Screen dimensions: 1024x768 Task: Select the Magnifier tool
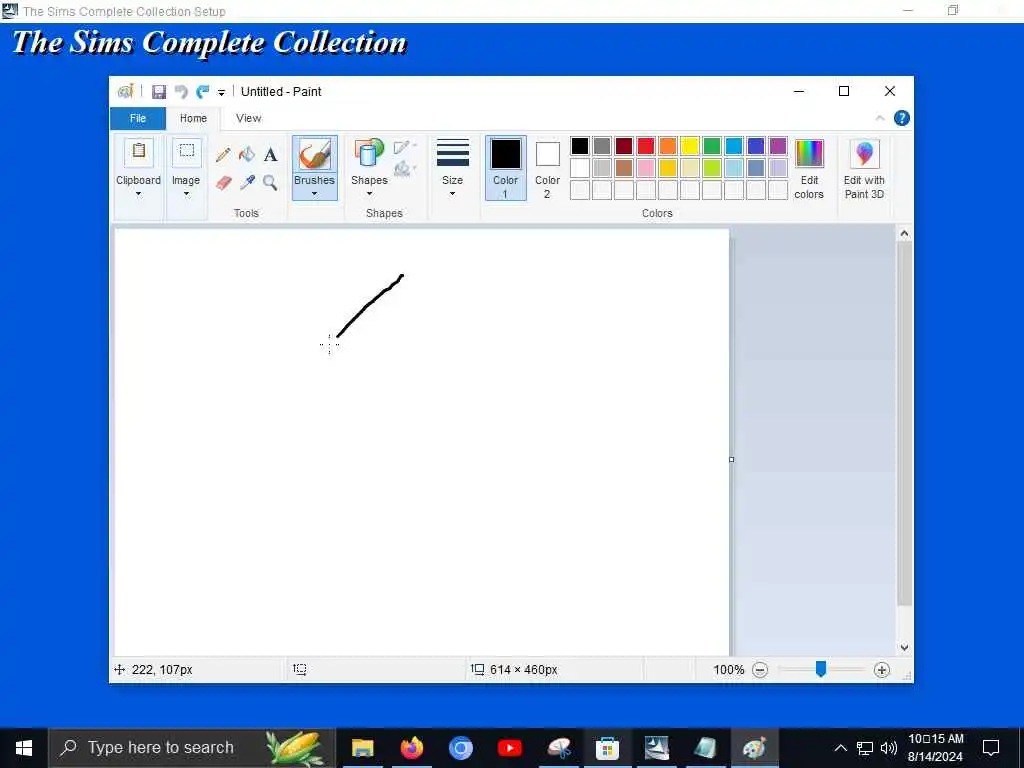(270, 183)
